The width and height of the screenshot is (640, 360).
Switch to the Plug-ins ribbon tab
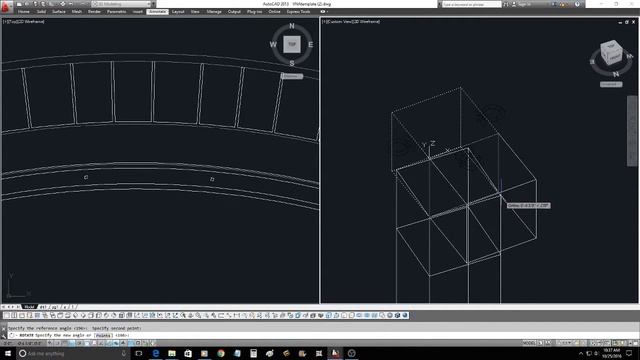(x=254, y=11)
